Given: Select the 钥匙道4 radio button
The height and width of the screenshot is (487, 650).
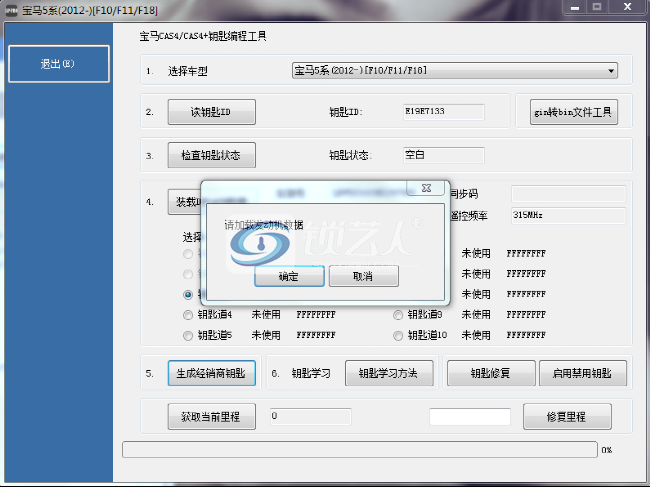Looking at the screenshot, I should click(x=188, y=315).
